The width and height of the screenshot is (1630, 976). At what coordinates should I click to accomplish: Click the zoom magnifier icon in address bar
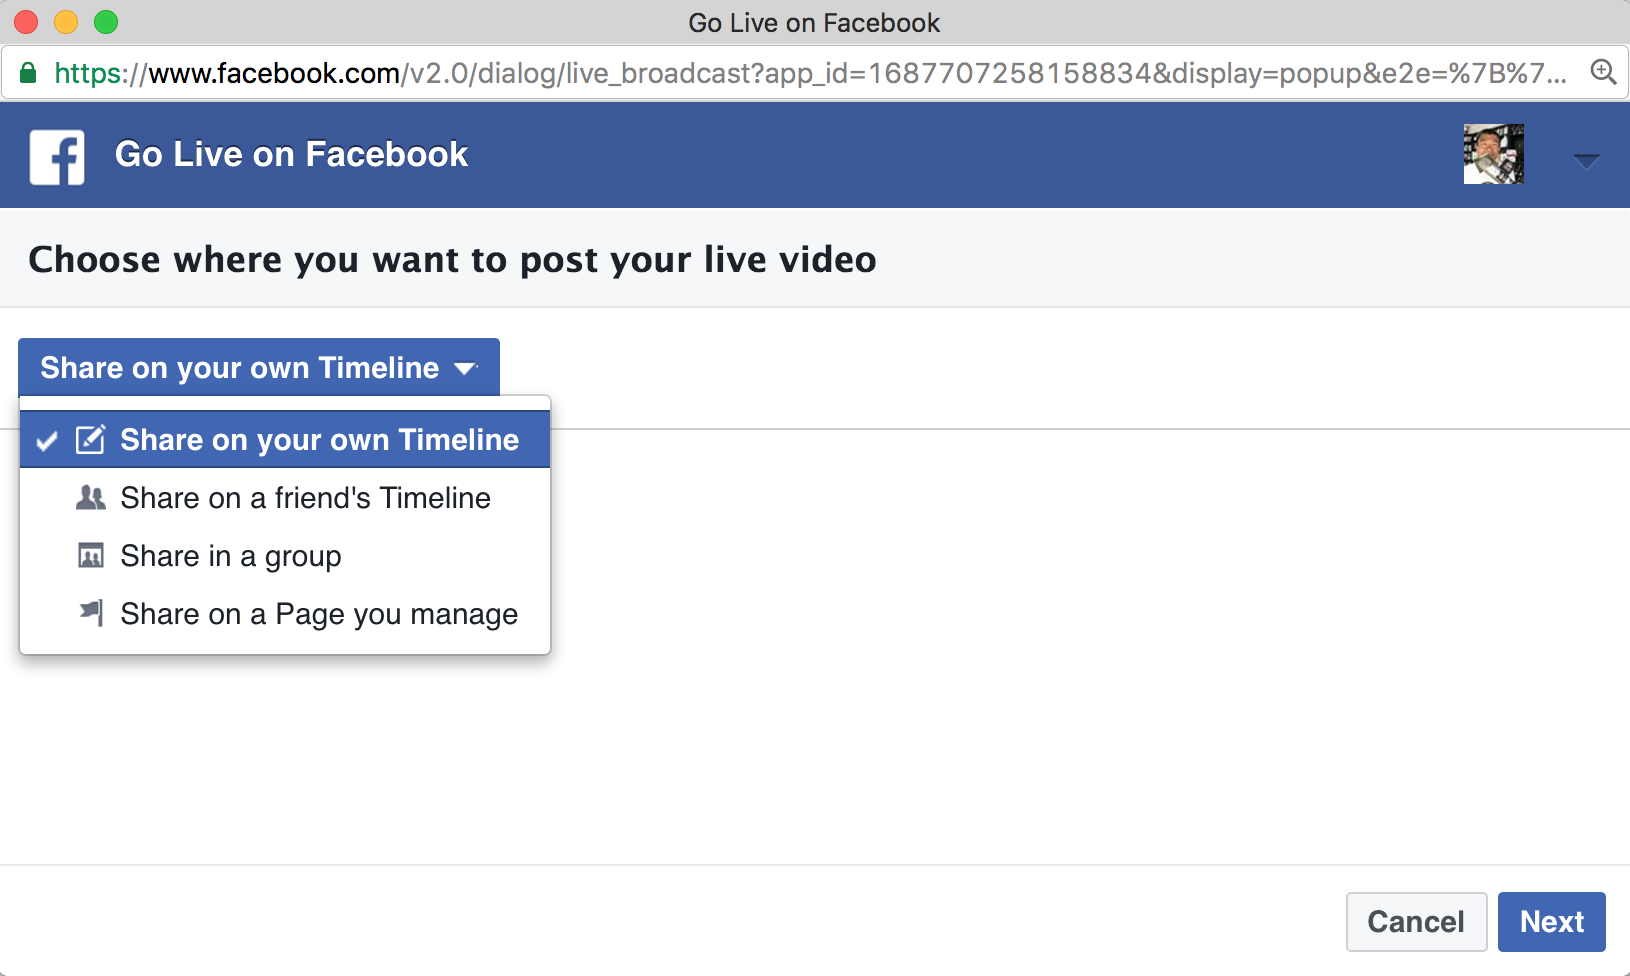[x=1603, y=72]
